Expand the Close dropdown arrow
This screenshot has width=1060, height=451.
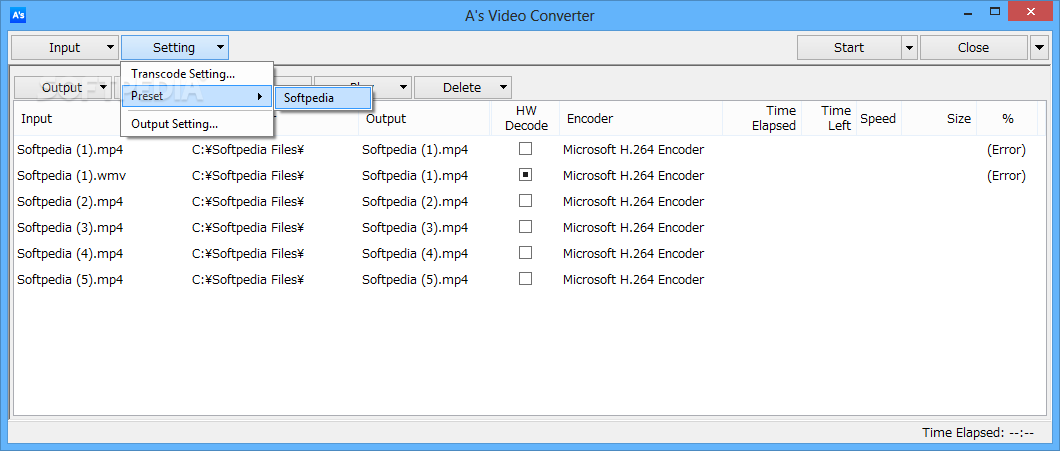pyautogui.click(x=1039, y=48)
